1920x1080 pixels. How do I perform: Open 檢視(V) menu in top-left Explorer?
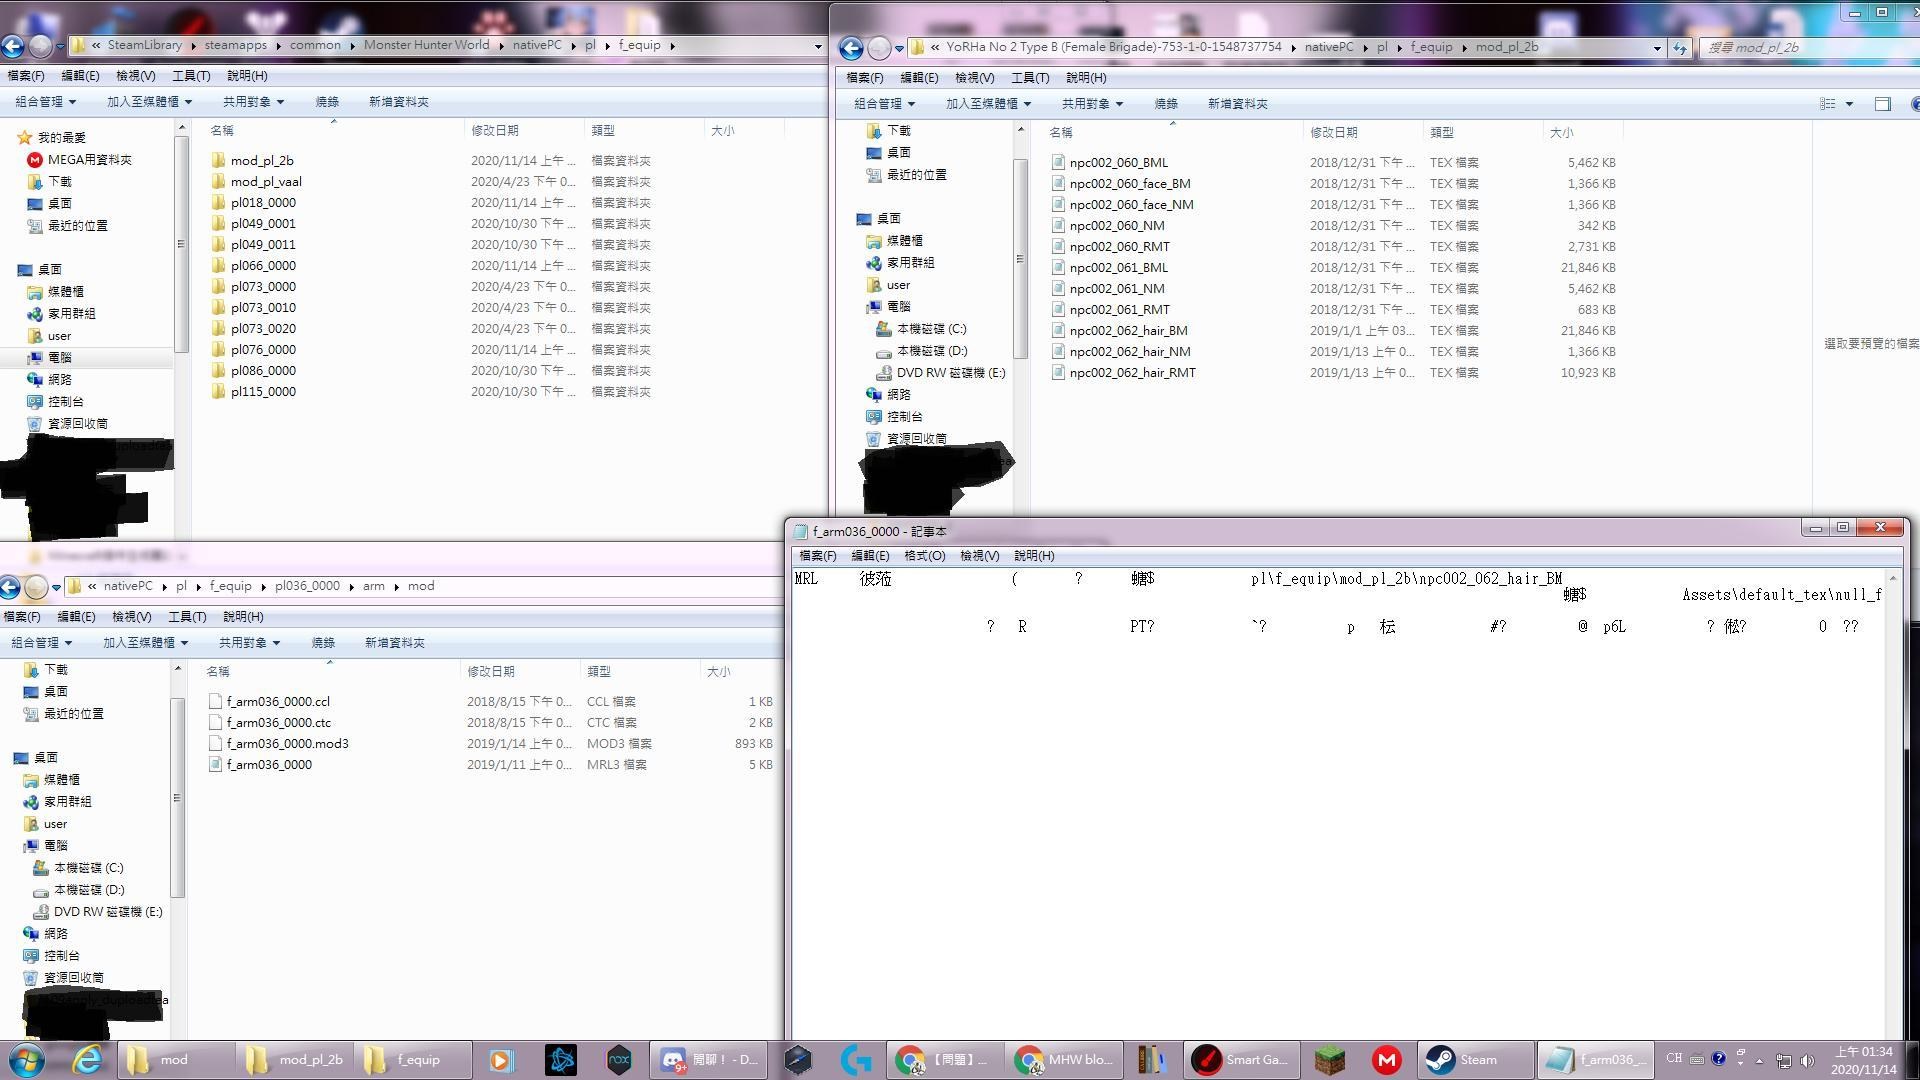(x=135, y=76)
